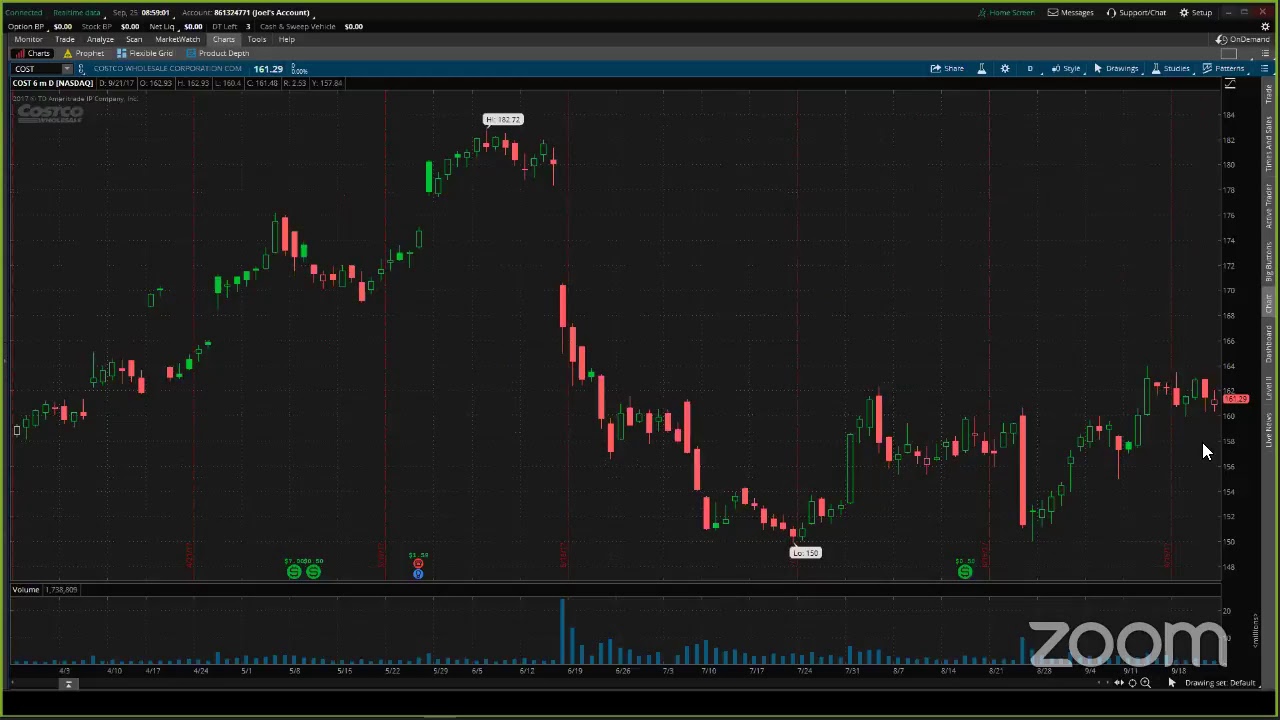The height and width of the screenshot is (720, 1280).
Task: Click the 161.29 last price value
Action: (x=268, y=69)
